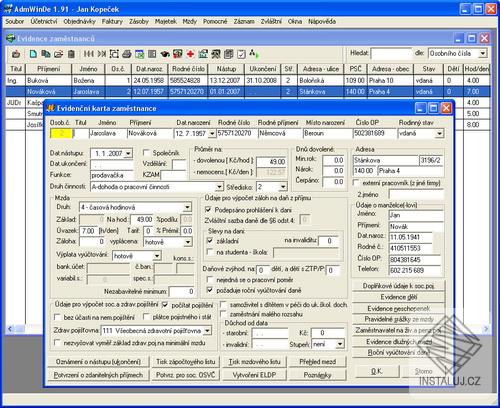Open the Soubor menu

click(14, 21)
